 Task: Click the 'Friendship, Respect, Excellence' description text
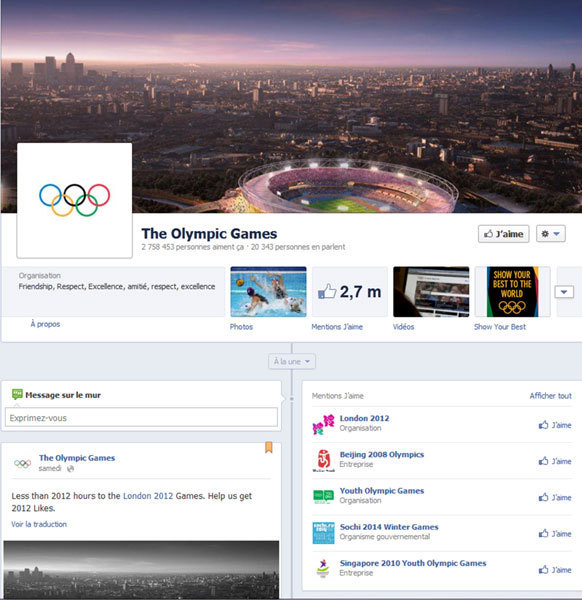click(117, 287)
